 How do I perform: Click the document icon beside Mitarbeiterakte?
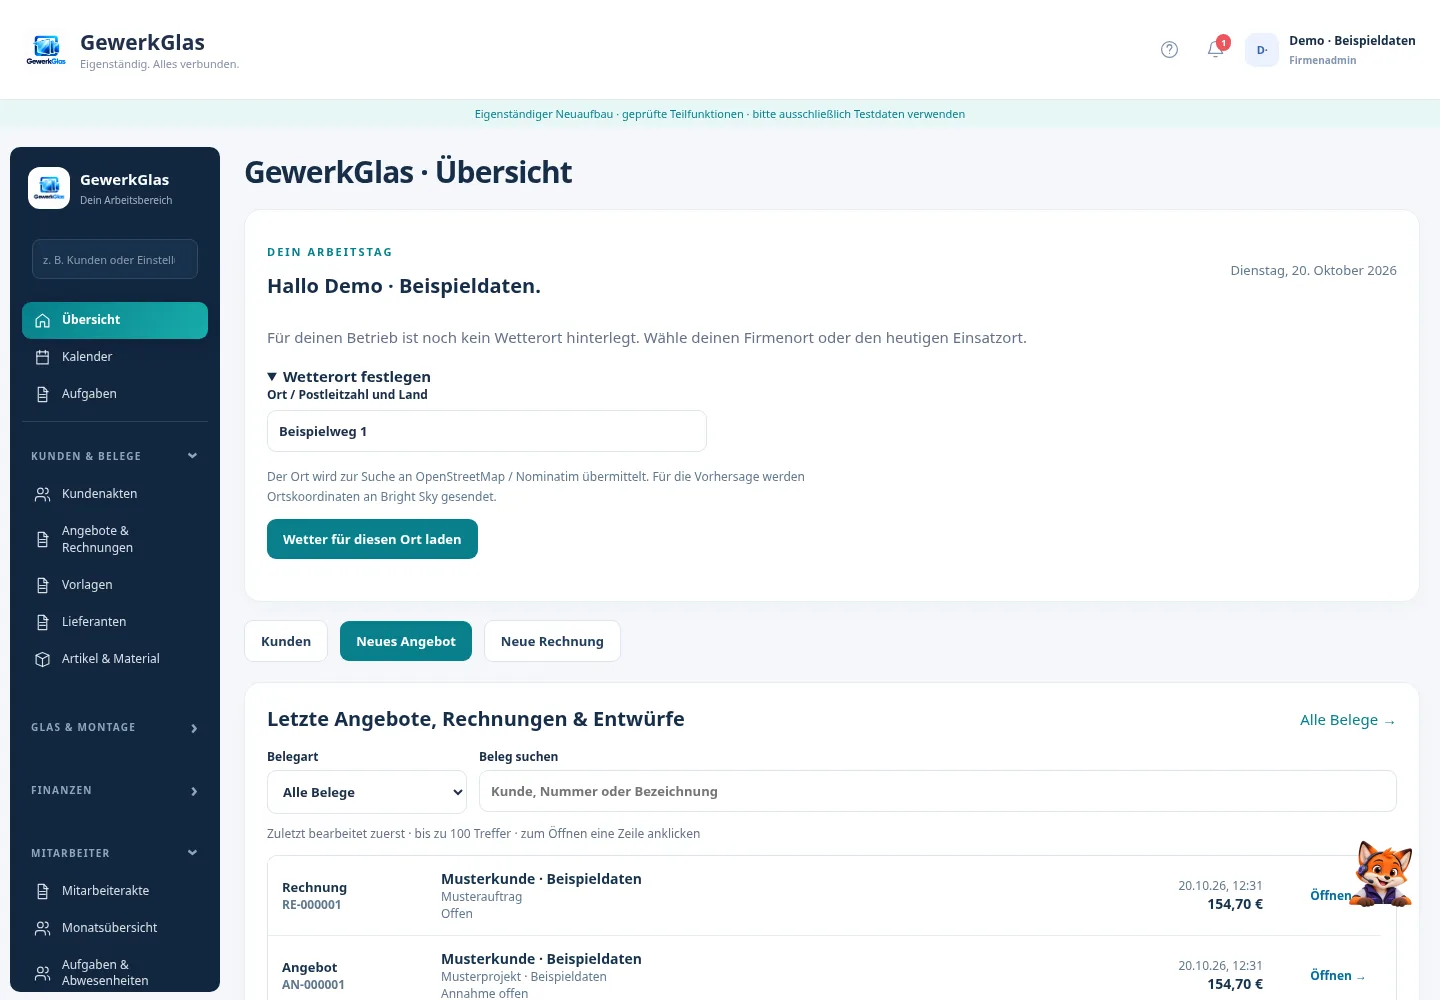(x=42, y=891)
